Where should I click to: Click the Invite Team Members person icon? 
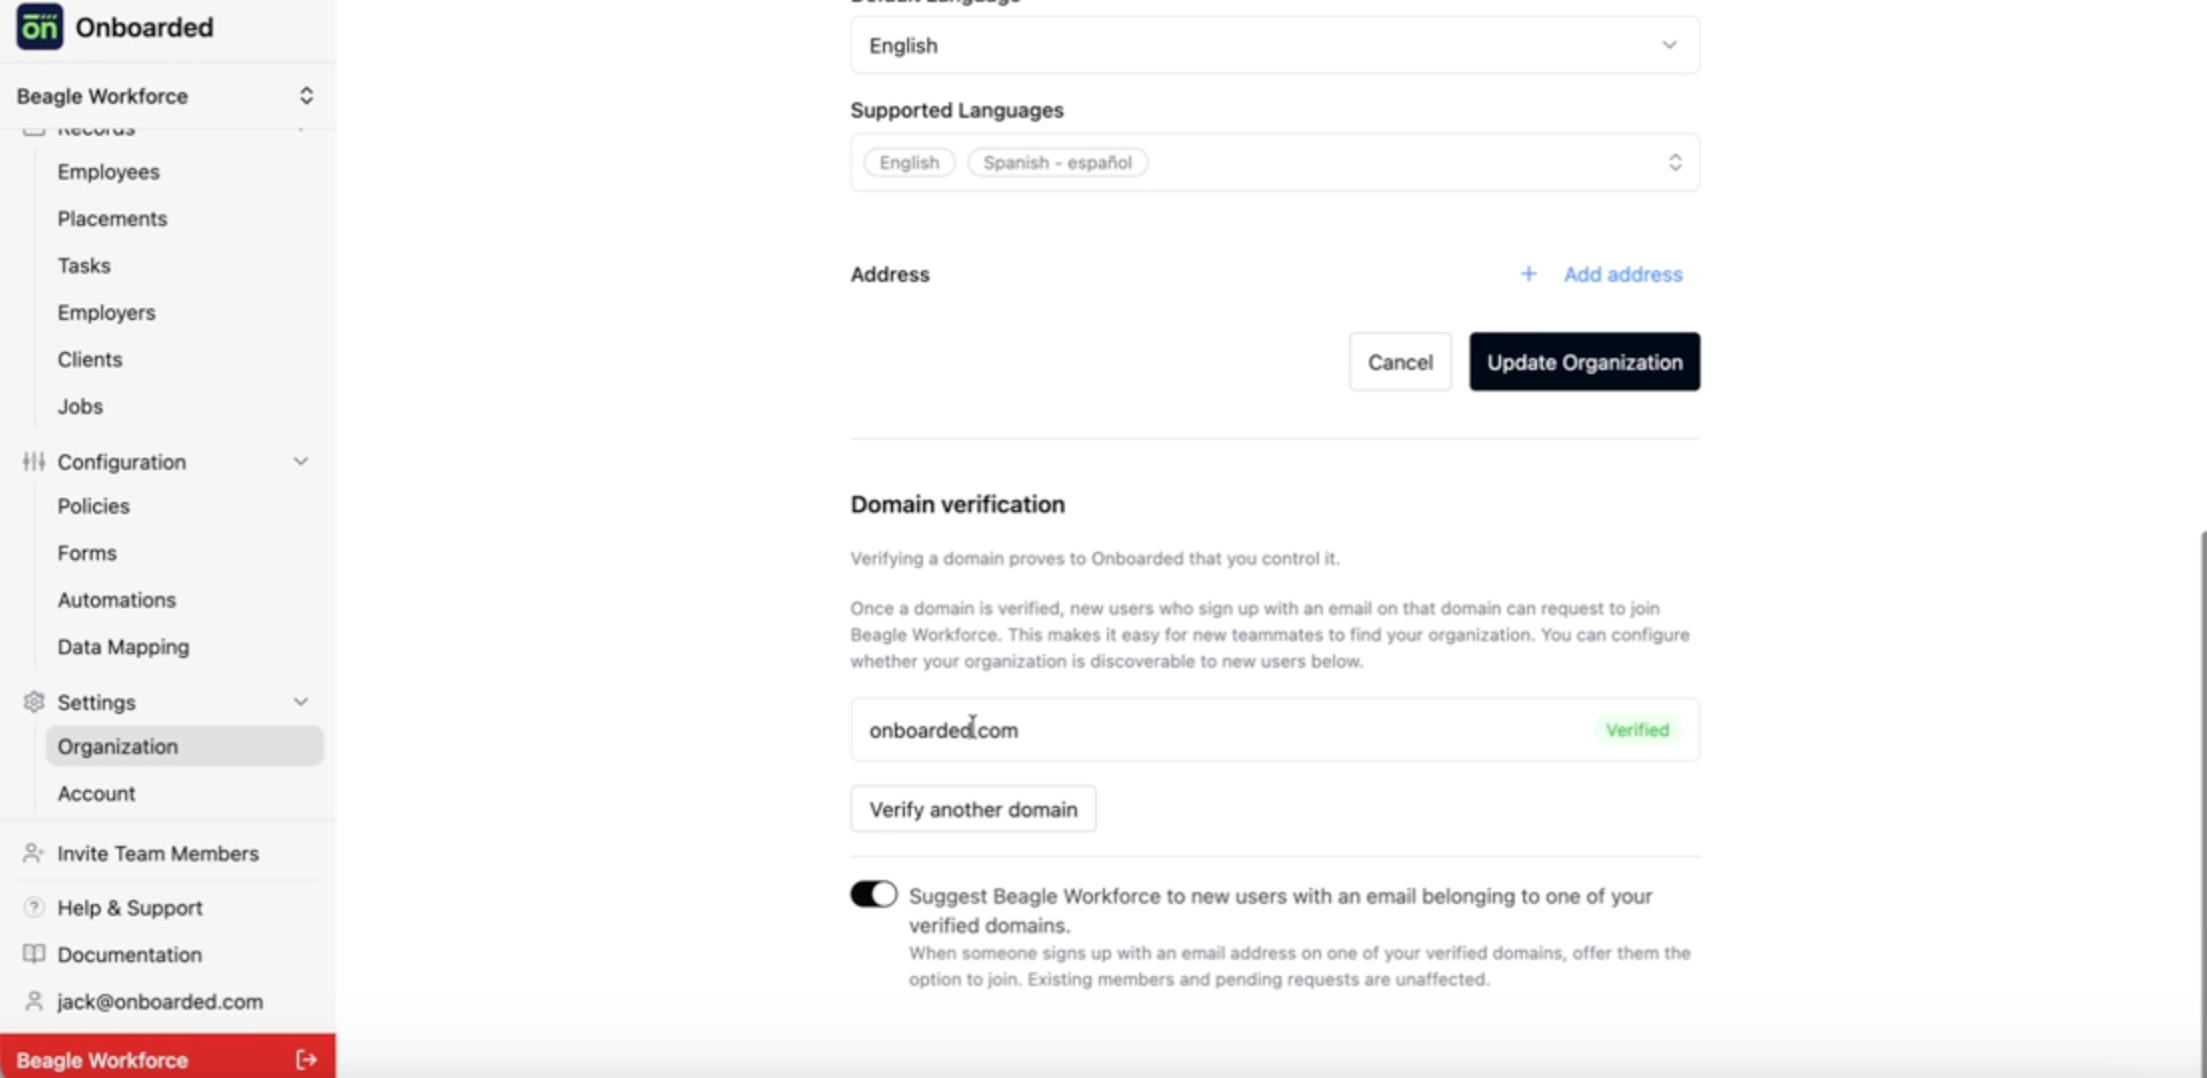34,853
